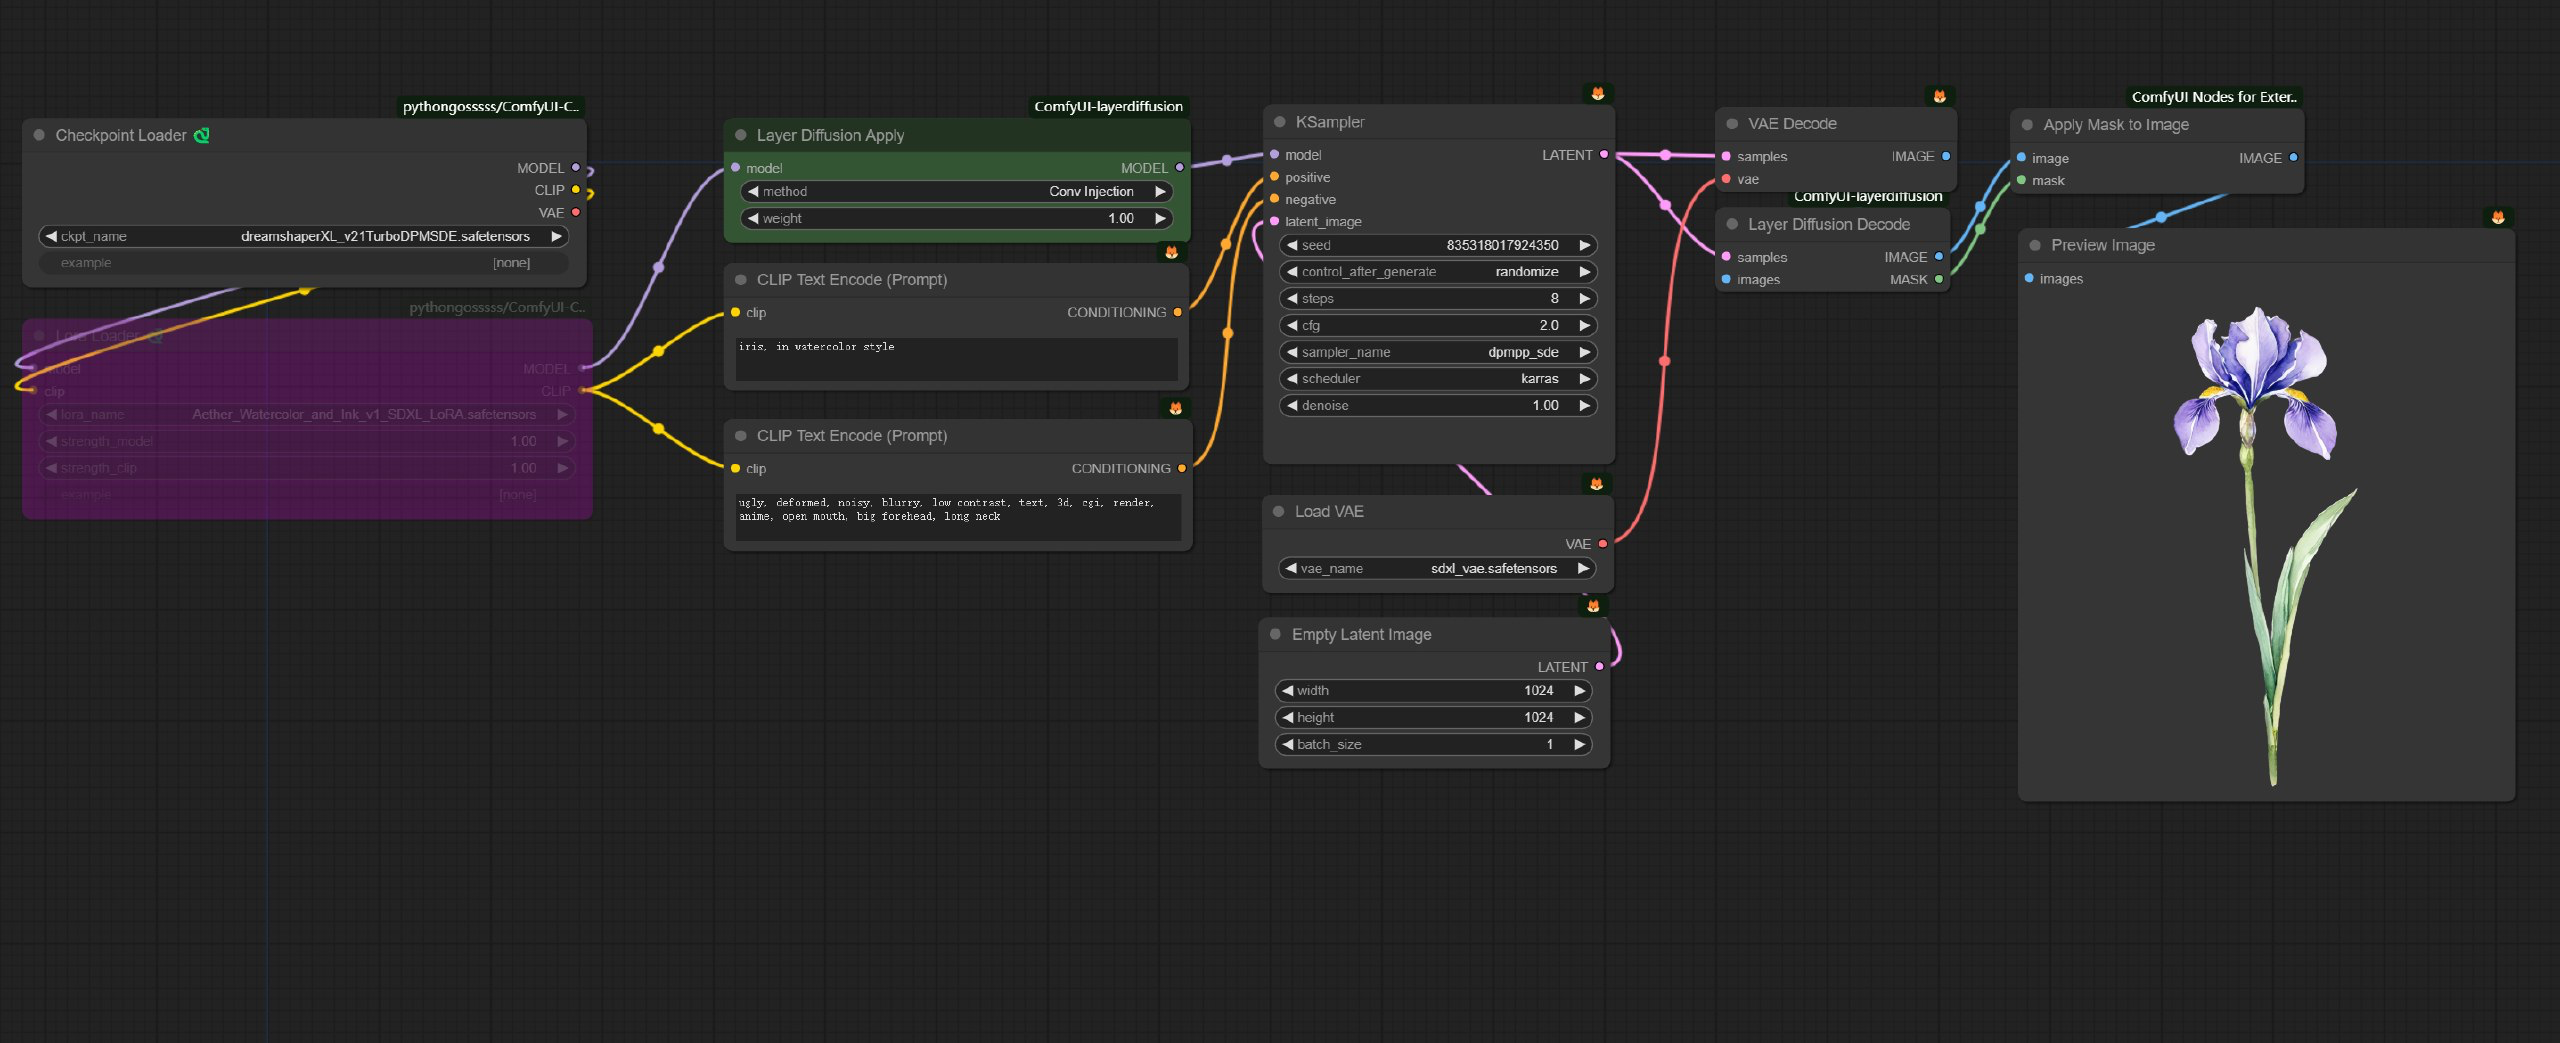Viewport: 2560px width, 1043px height.
Task: Increase steps using its right arrow
Action: tap(1585, 299)
